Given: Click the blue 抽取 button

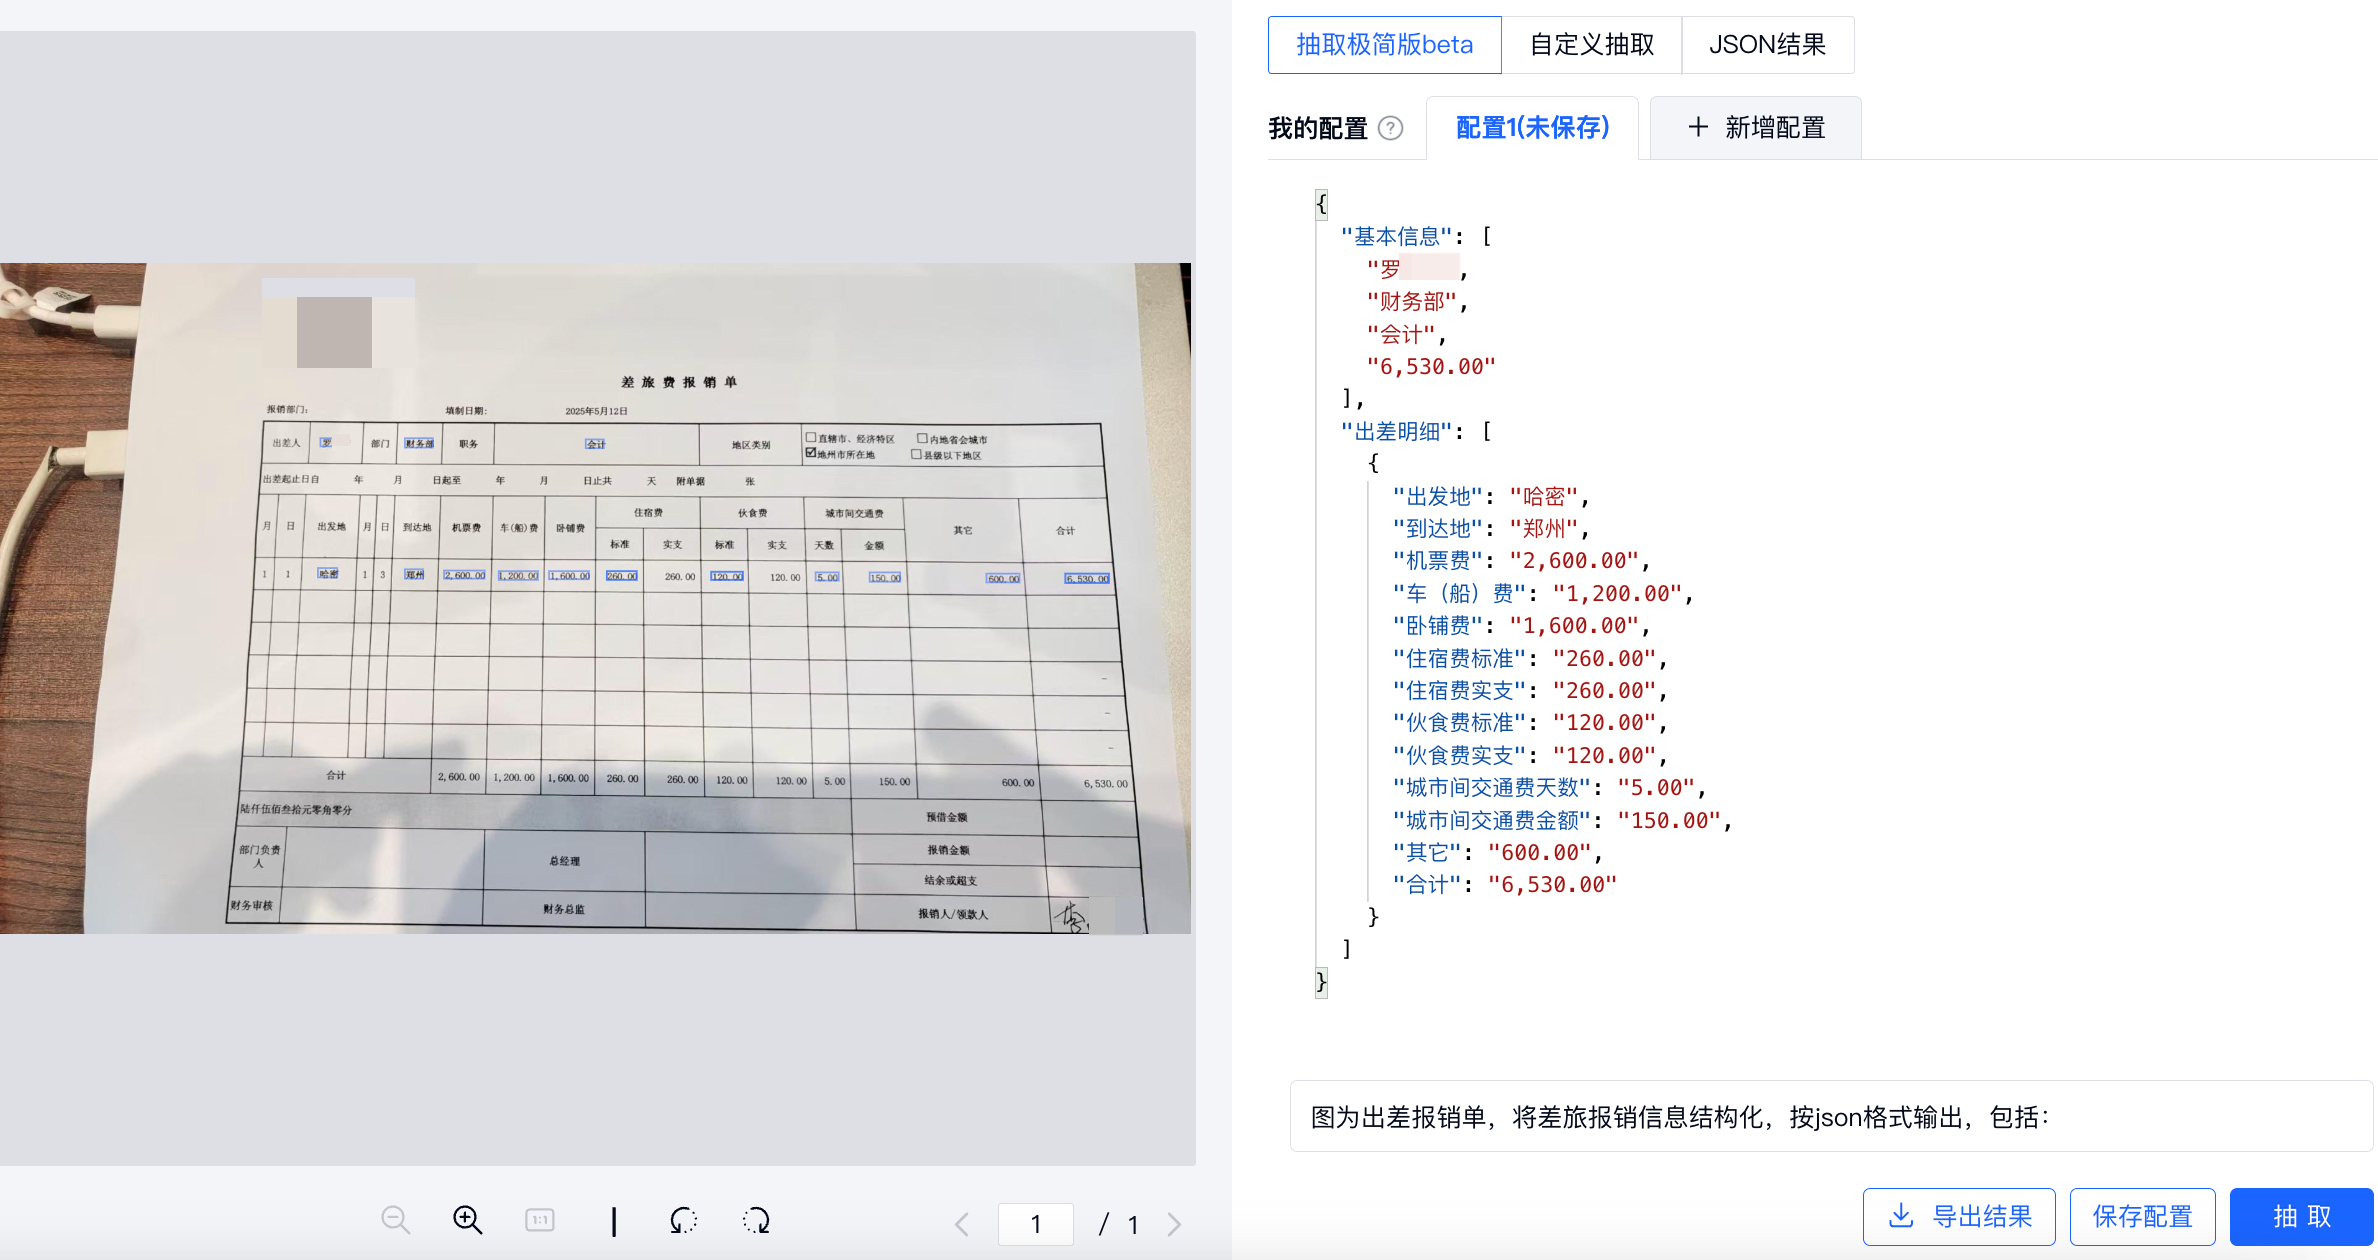Looking at the screenshot, I should (x=2301, y=1216).
